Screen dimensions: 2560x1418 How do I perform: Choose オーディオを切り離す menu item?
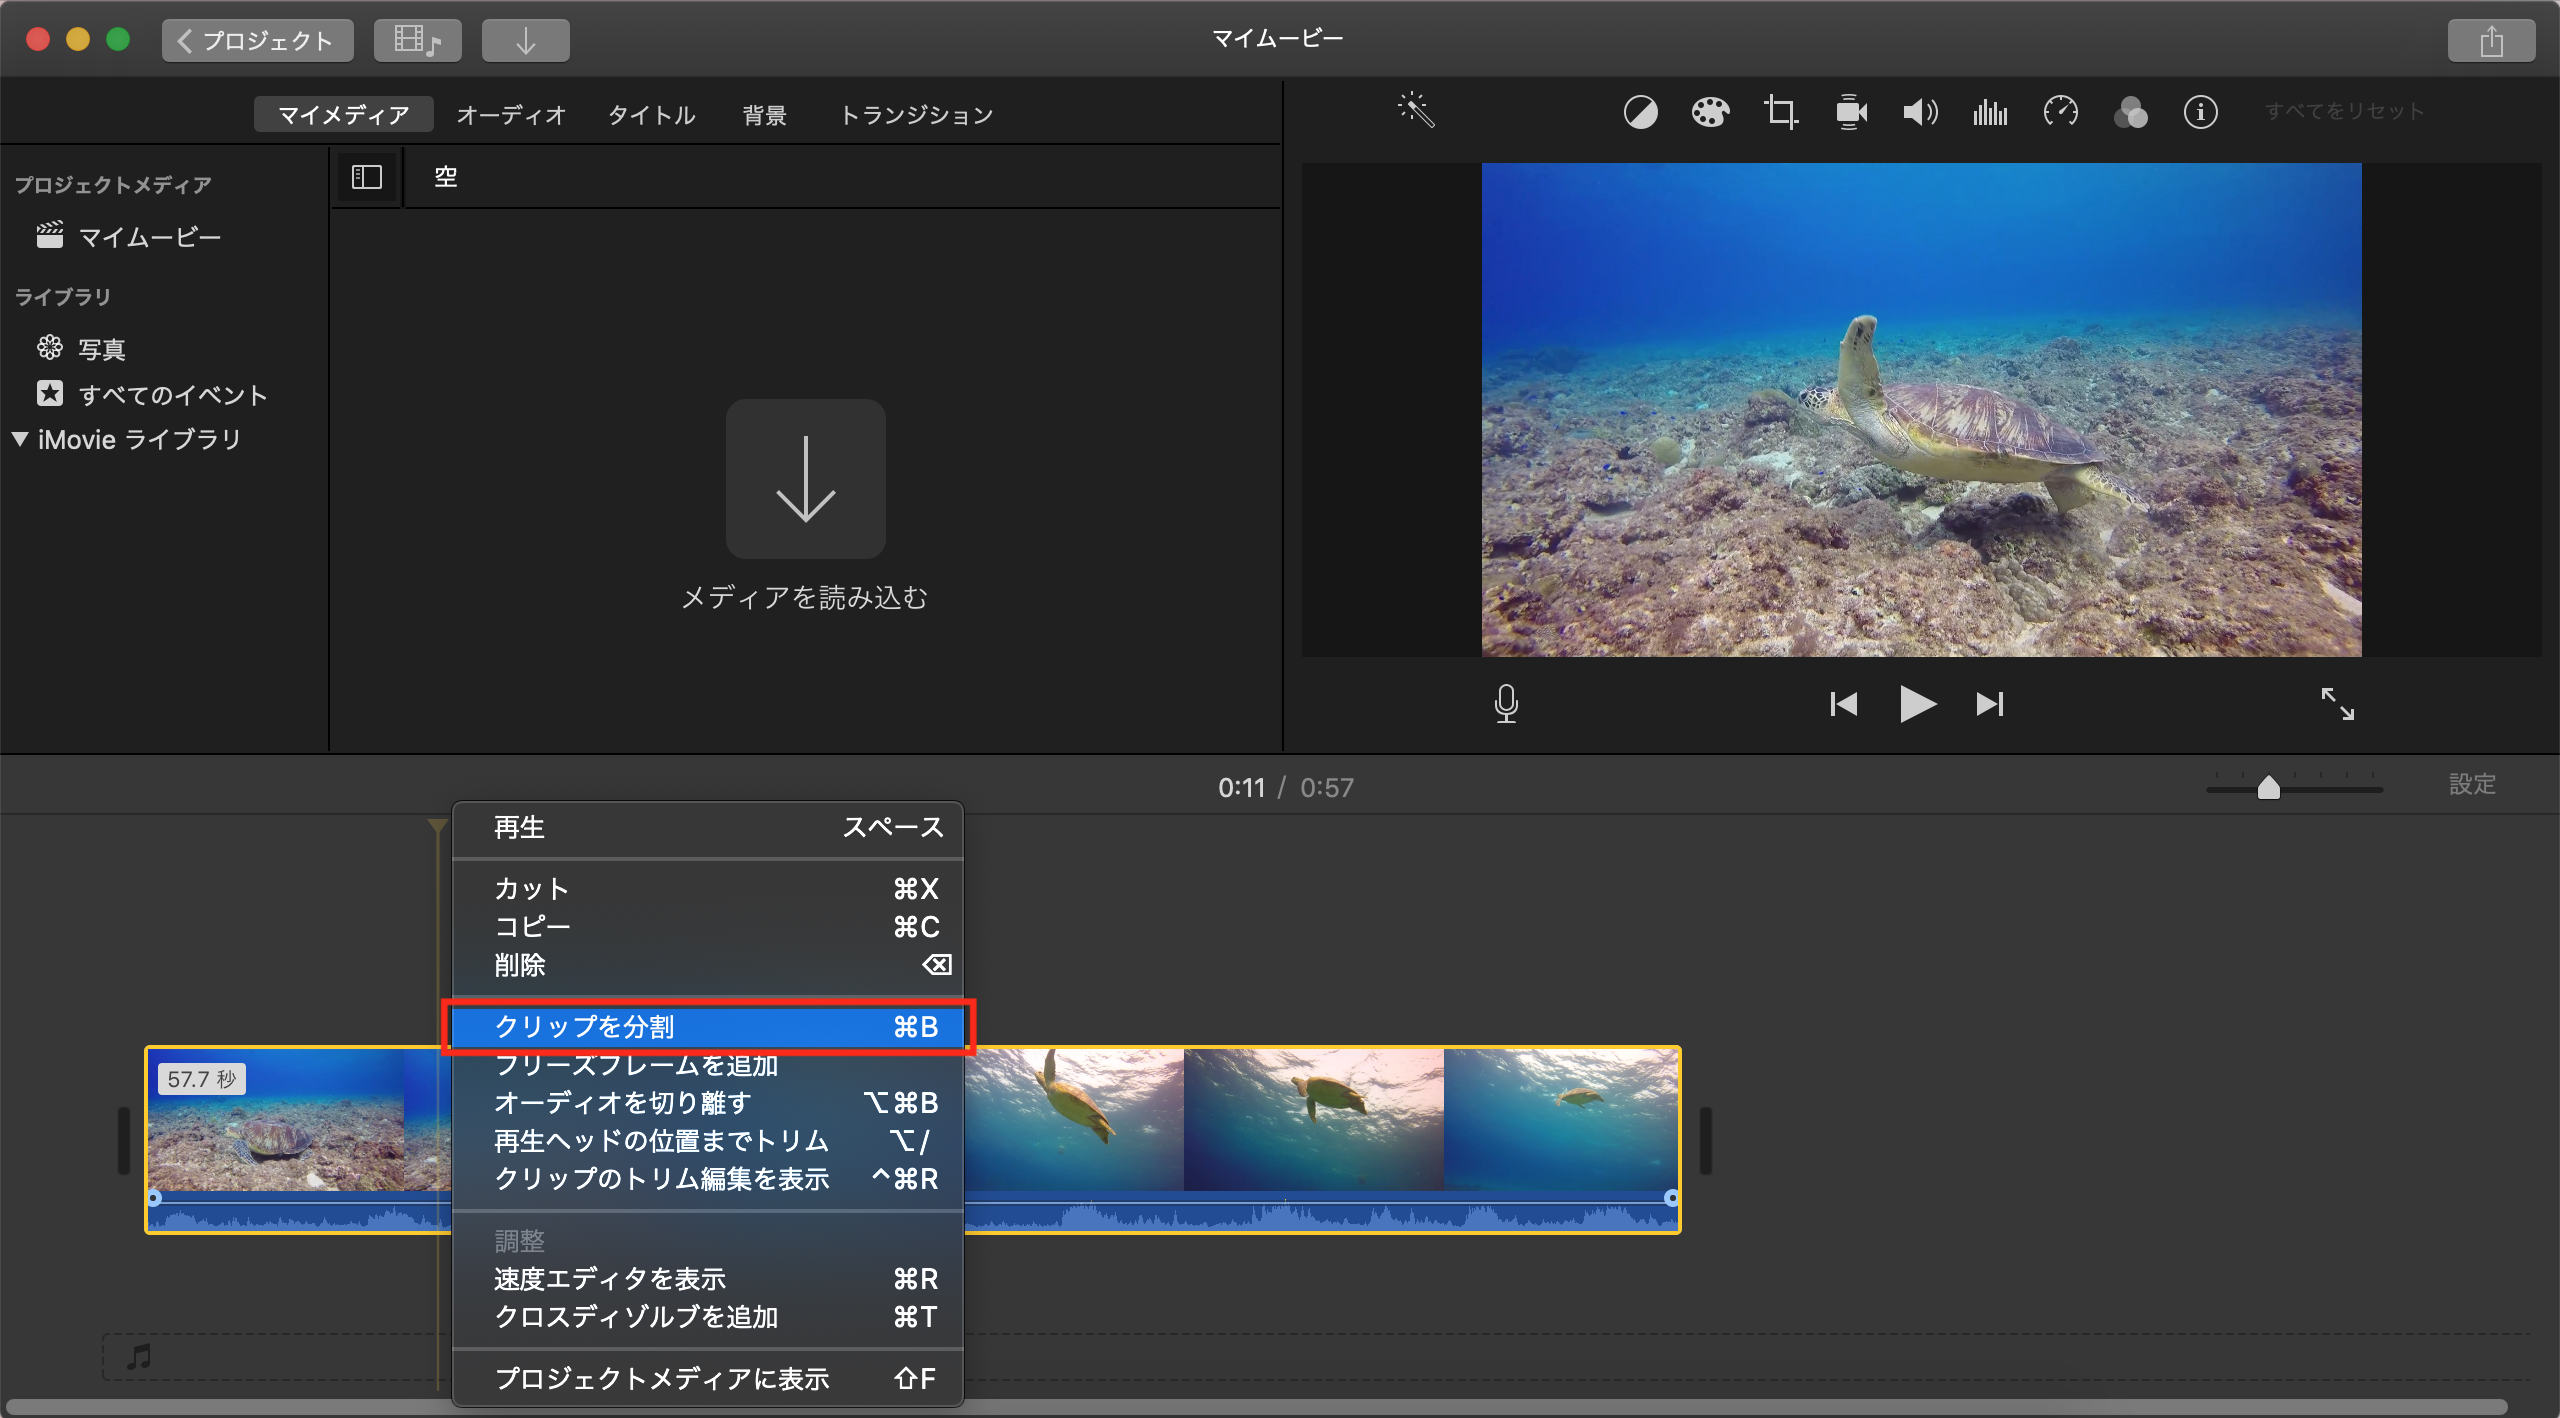[x=708, y=1103]
